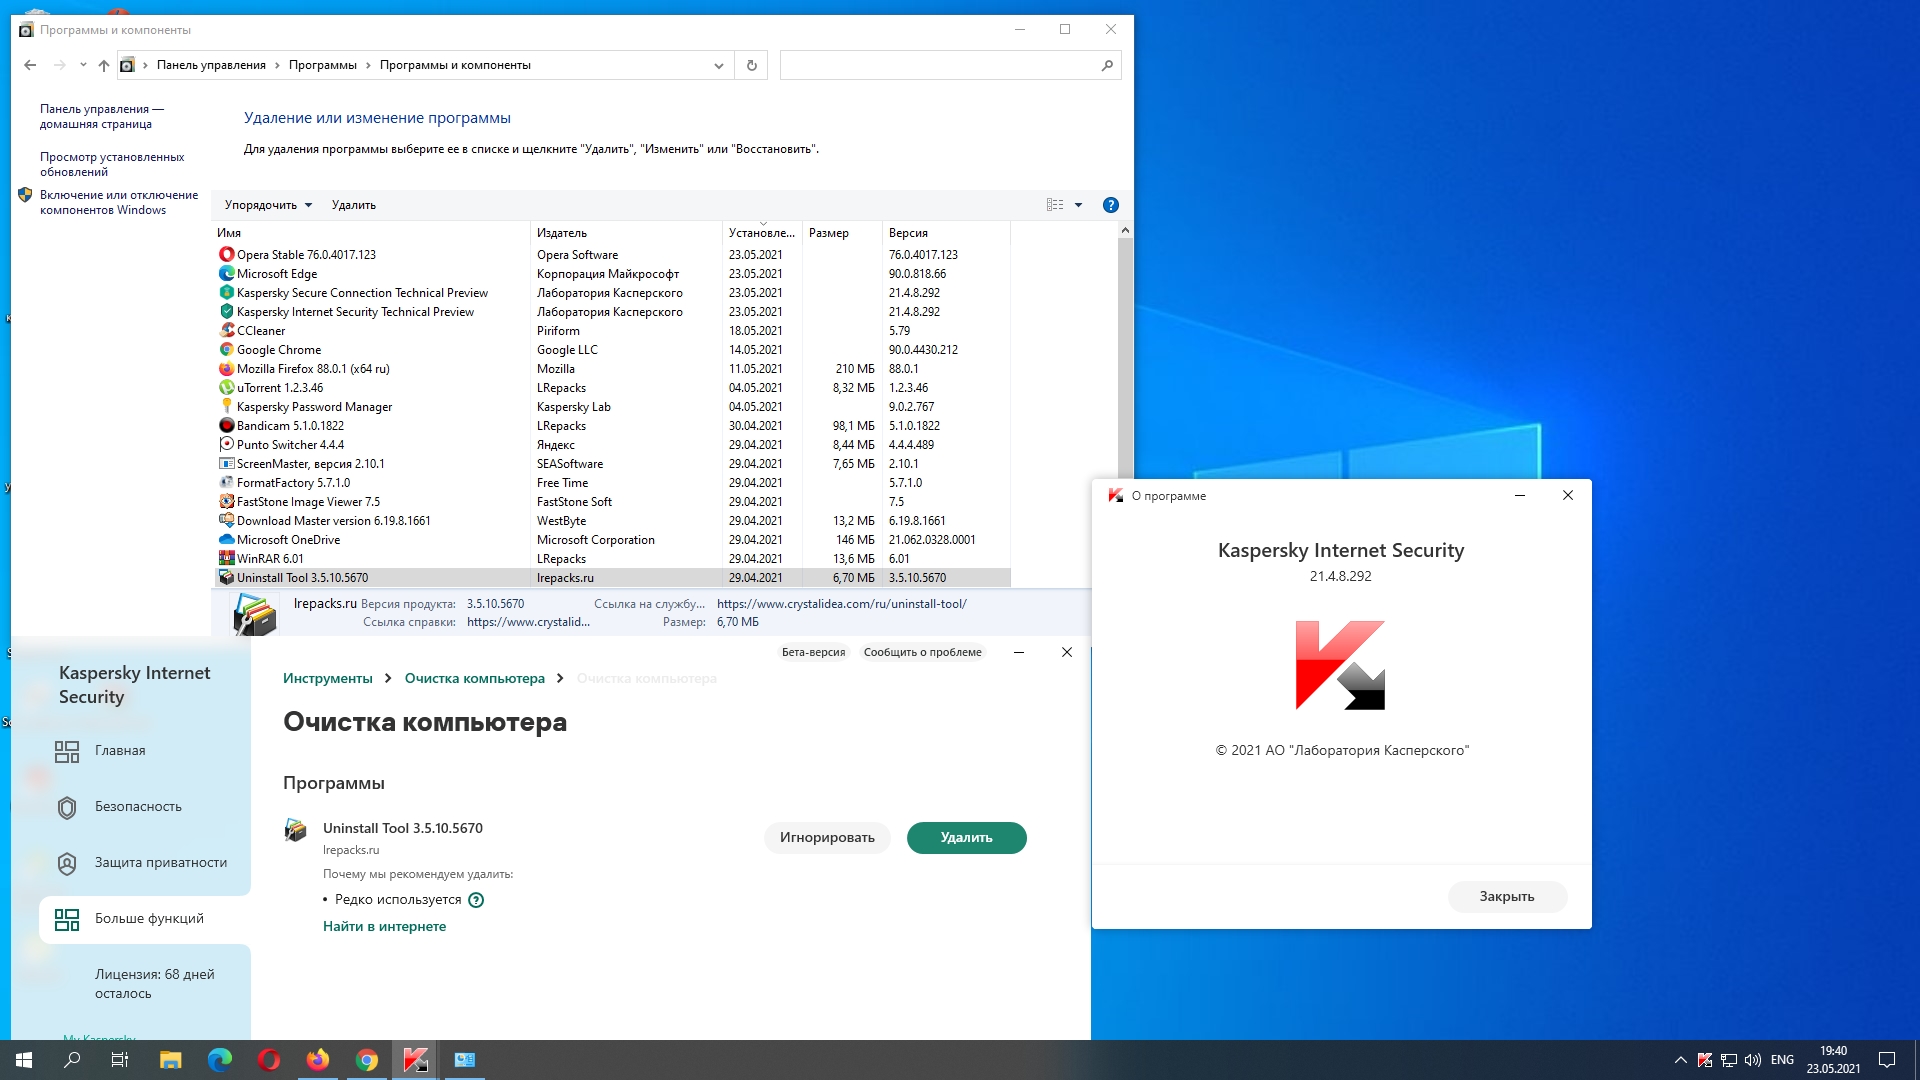Screen dimensions: 1920x1080
Task: Click the uTorrent icon in programs list
Action: point(227,387)
